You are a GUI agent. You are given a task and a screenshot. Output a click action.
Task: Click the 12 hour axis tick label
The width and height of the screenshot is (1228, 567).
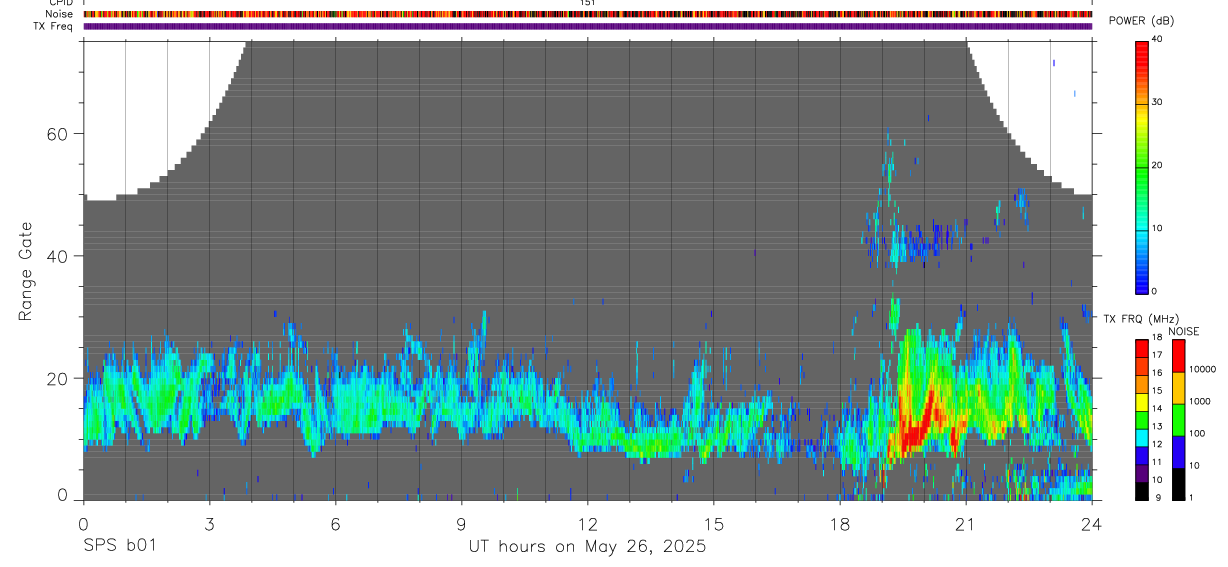click(588, 524)
